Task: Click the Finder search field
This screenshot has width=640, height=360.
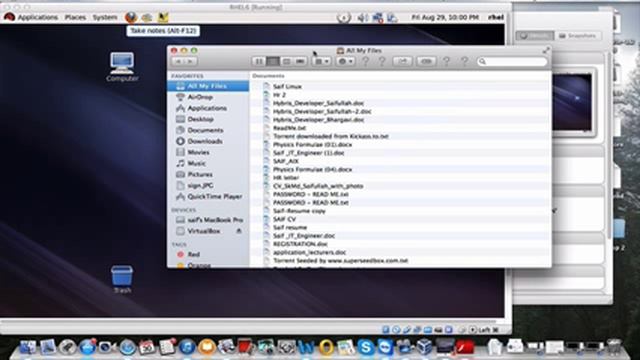Action: tap(512, 61)
